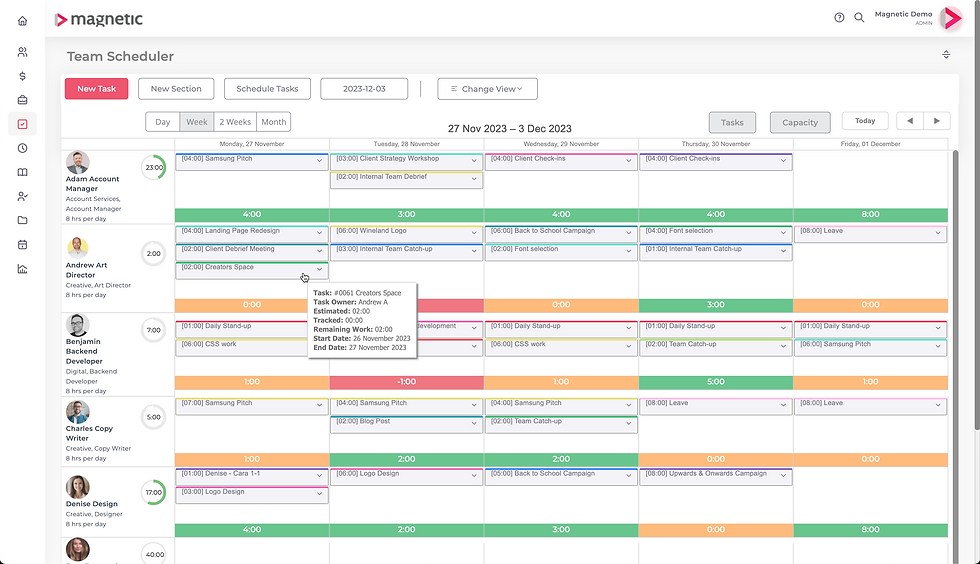Image resolution: width=980 pixels, height=564 pixels.
Task: Toggle the Tasks display button
Action: pyautogui.click(x=732, y=123)
